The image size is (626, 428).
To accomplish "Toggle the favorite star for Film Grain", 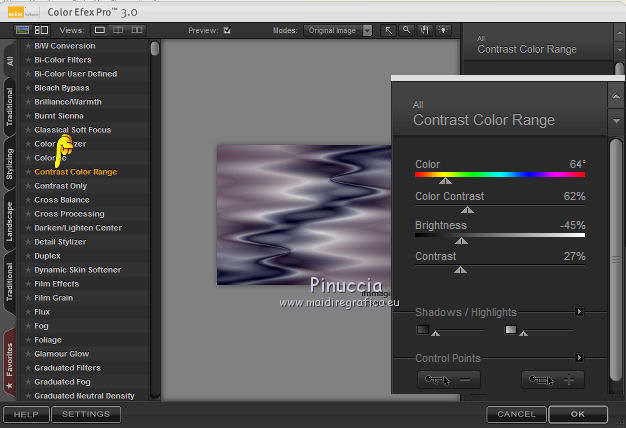I will pyautogui.click(x=28, y=298).
